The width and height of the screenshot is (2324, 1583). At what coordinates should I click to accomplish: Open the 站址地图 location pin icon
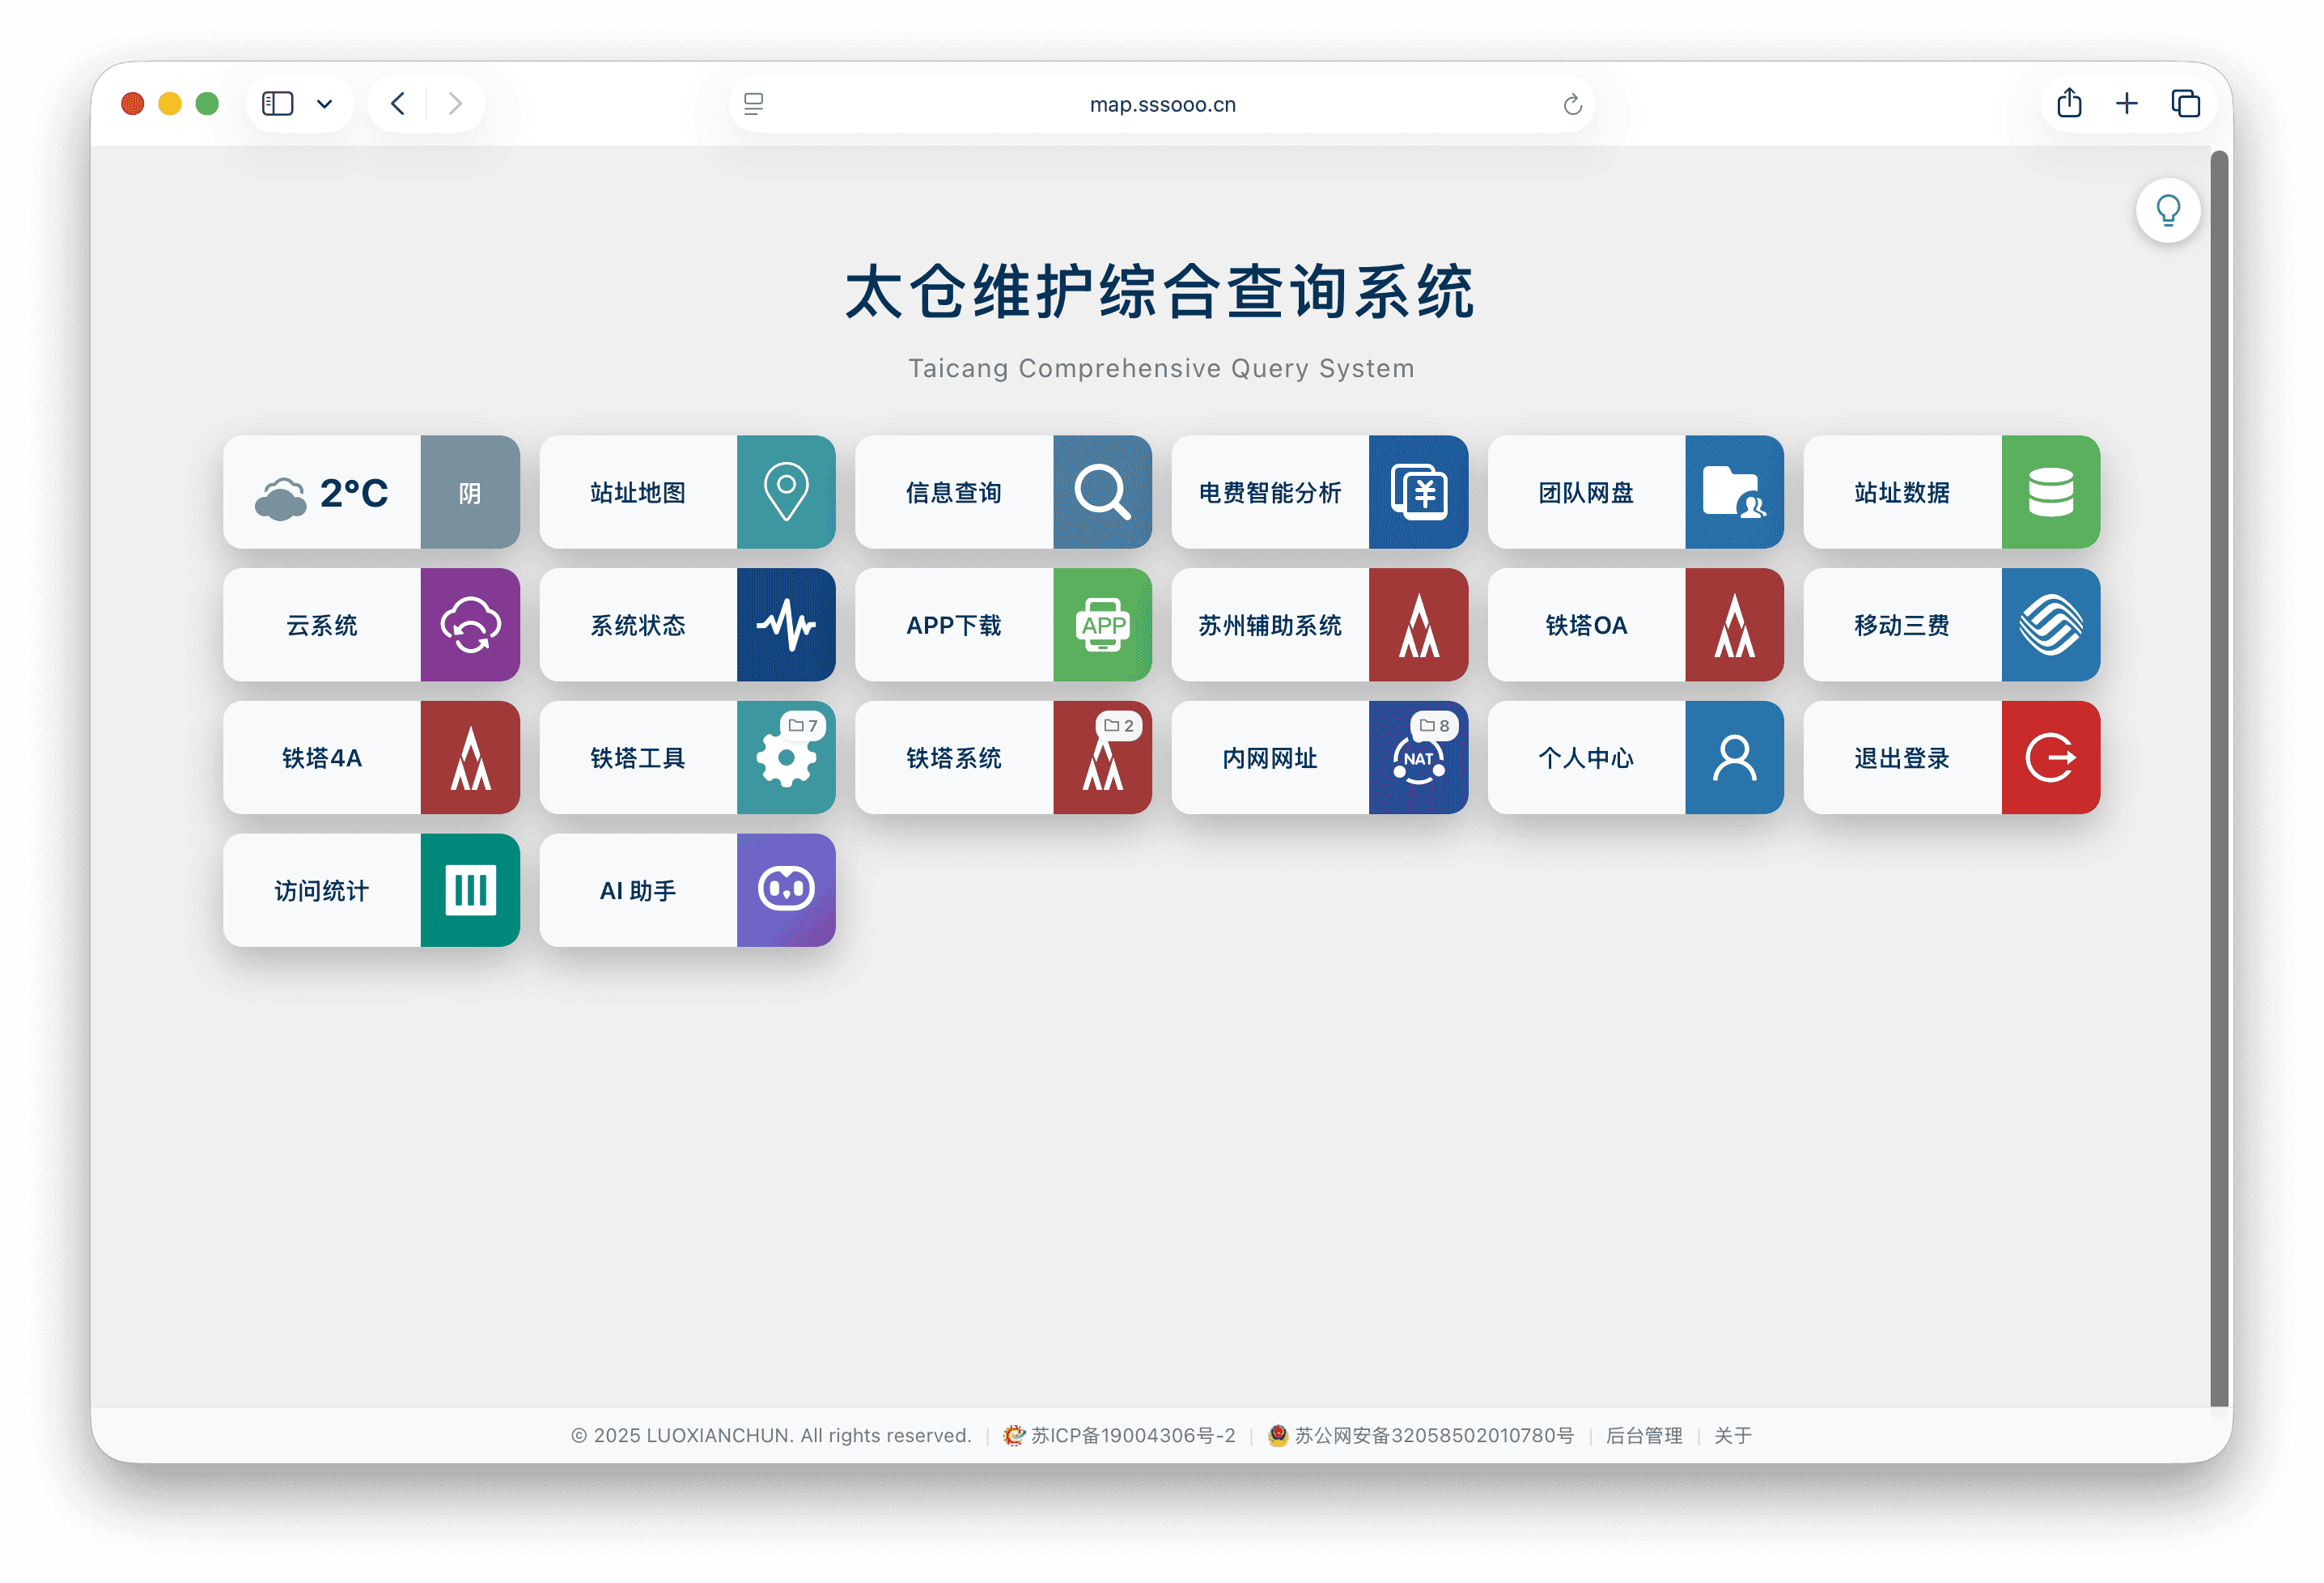tap(786, 492)
